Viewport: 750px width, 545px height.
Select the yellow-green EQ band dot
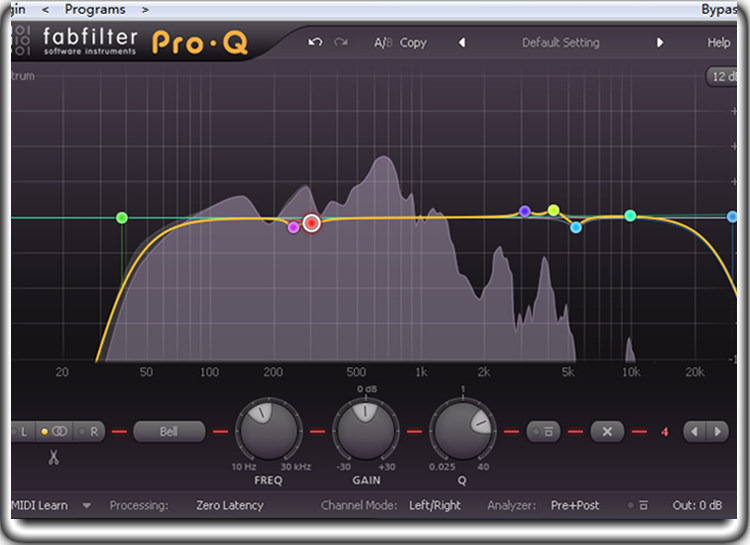tap(553, 210)
